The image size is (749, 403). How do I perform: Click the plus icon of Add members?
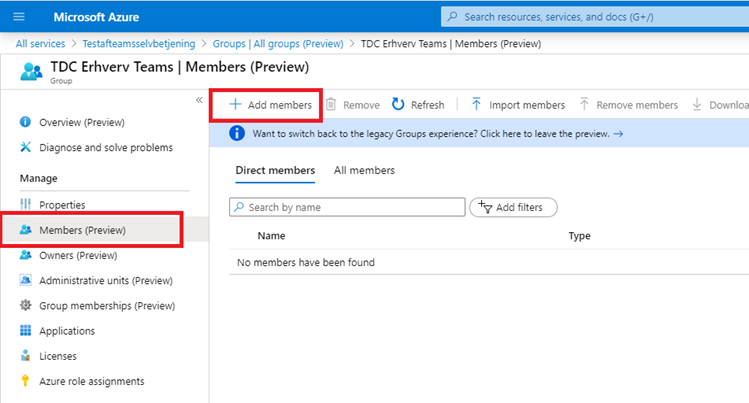click(235, 104)
